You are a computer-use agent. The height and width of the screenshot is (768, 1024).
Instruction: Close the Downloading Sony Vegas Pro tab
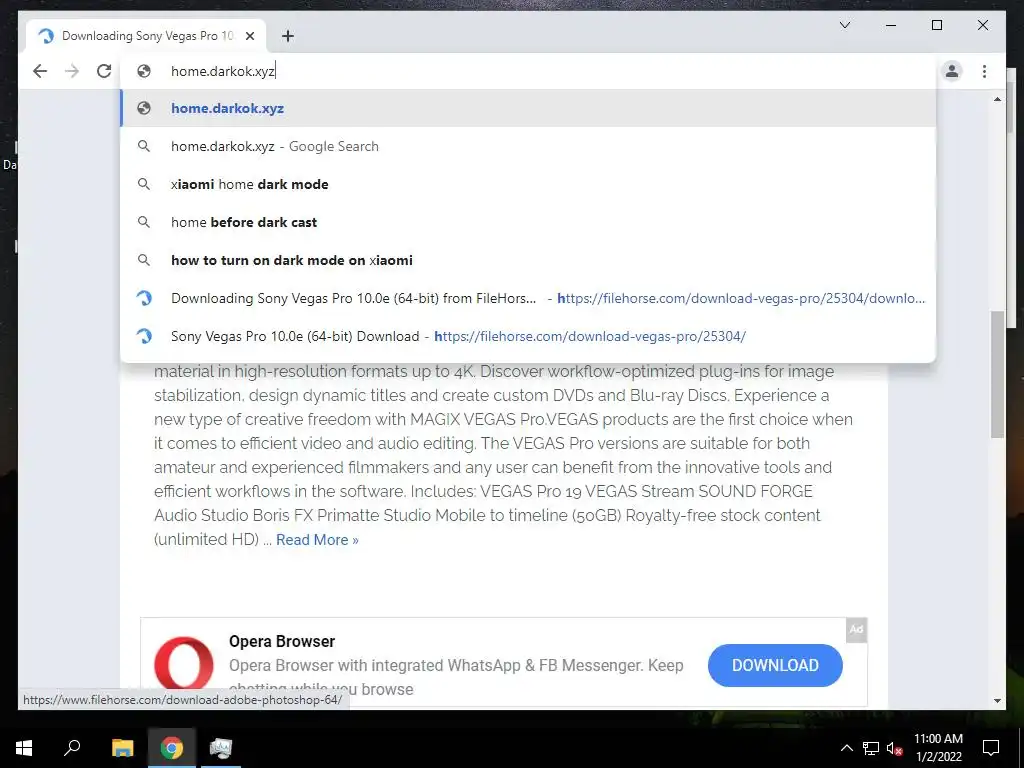[249, 36]
